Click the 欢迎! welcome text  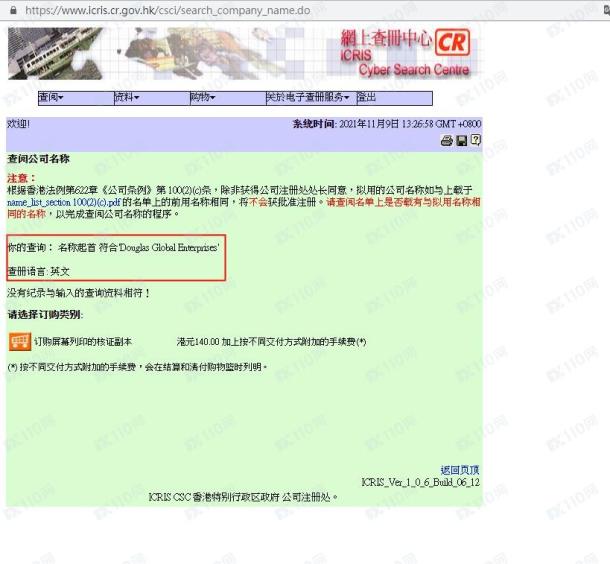pyautogui.click(x=18, y=124)
